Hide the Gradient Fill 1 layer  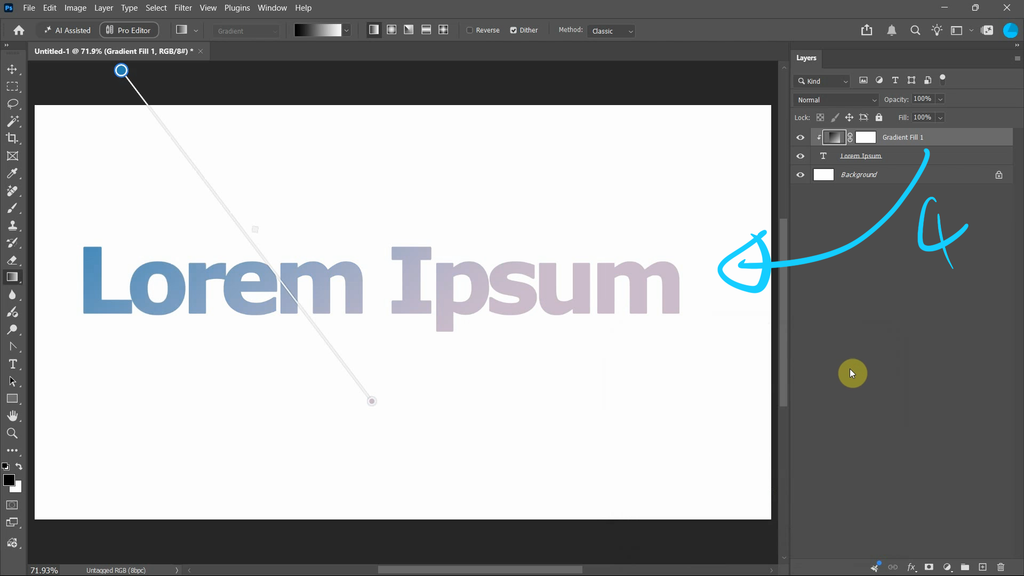click(x=800, y=137)
